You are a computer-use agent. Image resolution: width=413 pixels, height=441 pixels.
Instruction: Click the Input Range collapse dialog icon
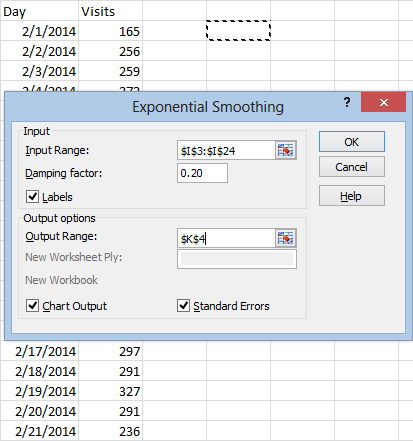pos(286,150)
